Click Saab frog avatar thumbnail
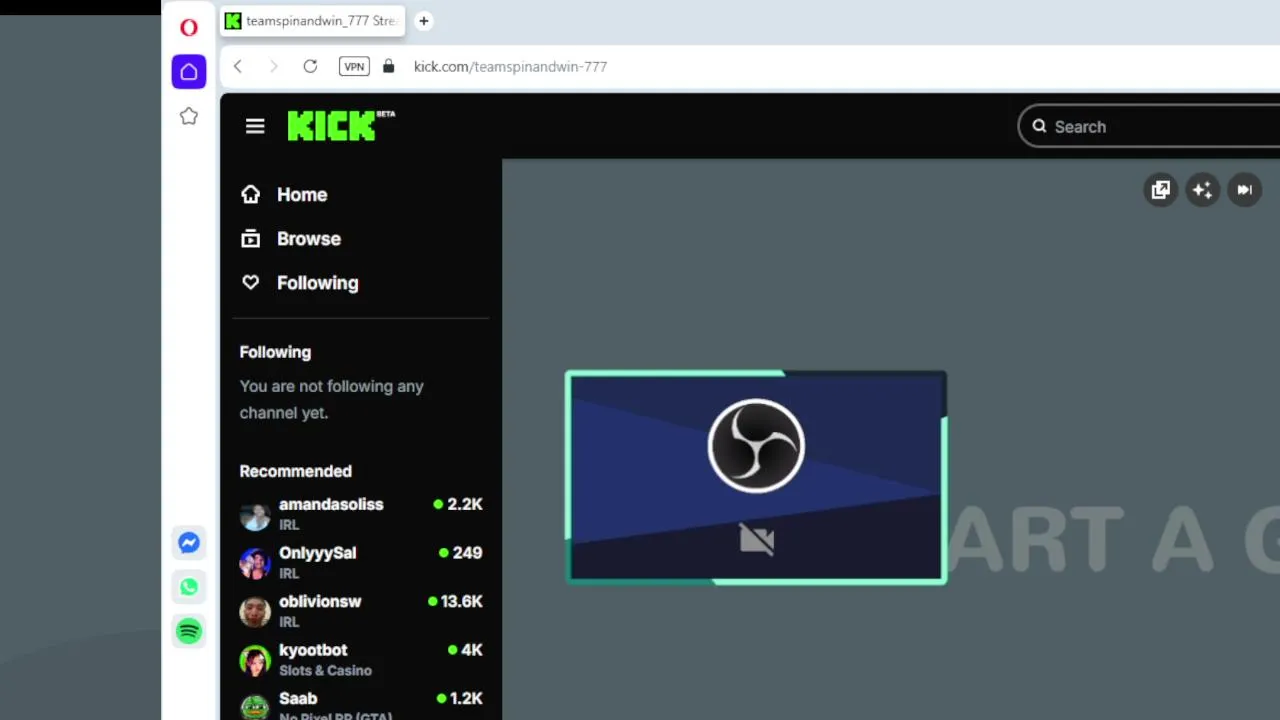The image size is (1280, 720). (255, 707)
